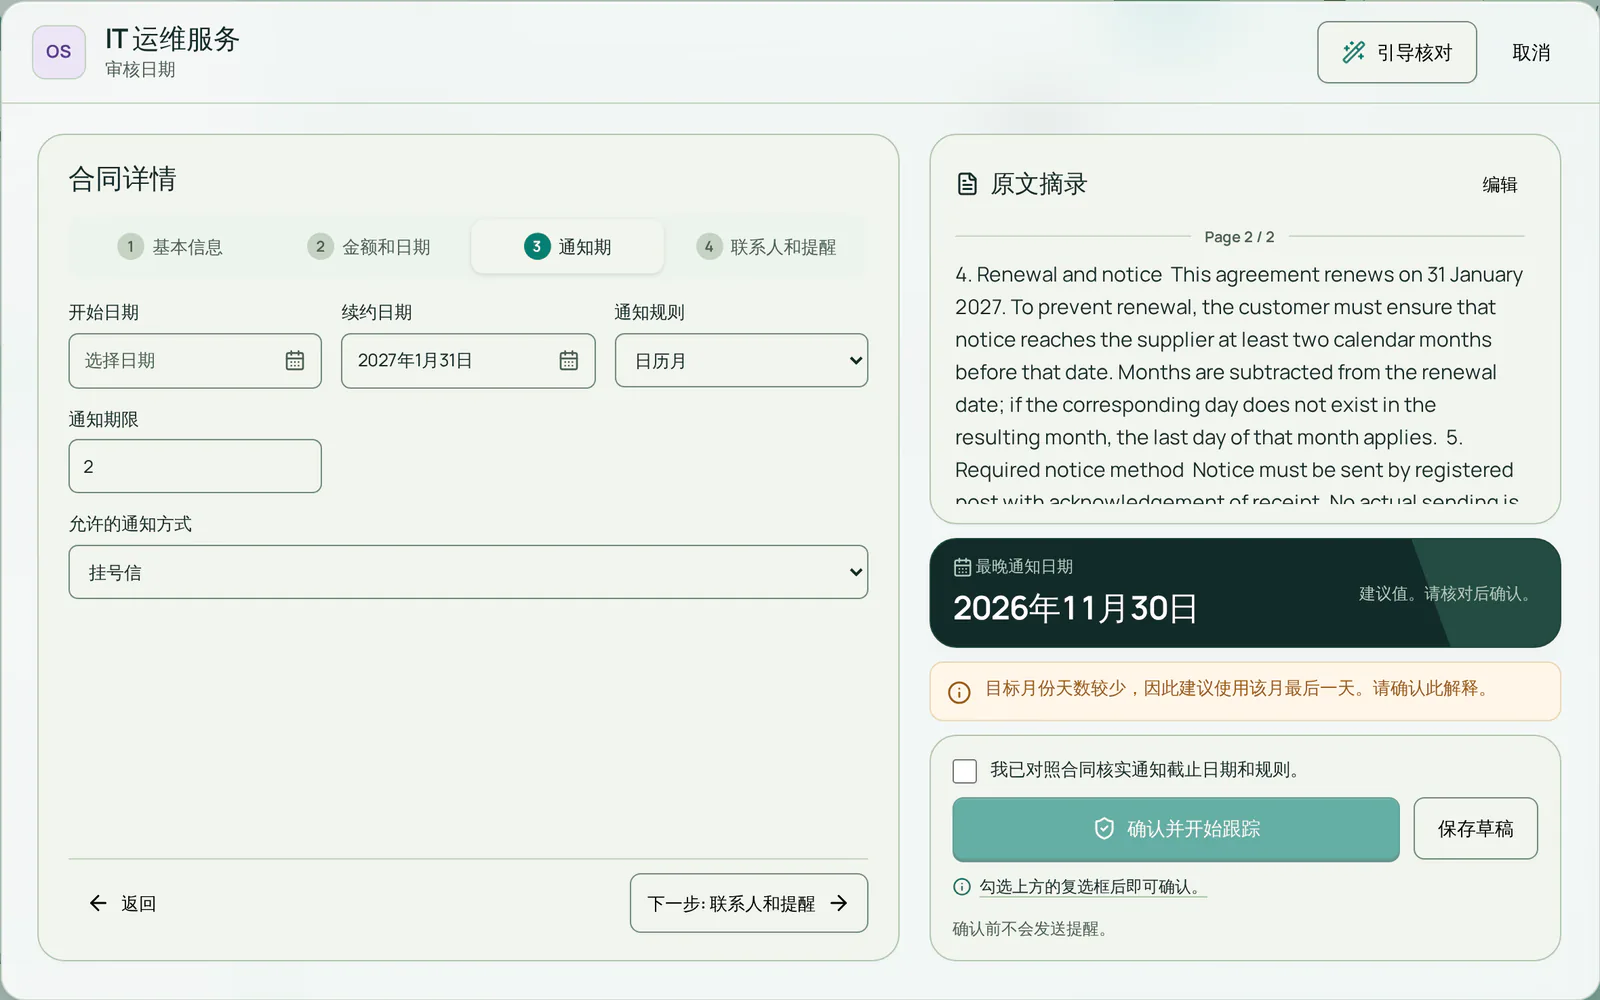Click the document icon beside 原文摘录
Image resolution: width=1600 pixels, height=1000 pixels.
tap(967, 184)
